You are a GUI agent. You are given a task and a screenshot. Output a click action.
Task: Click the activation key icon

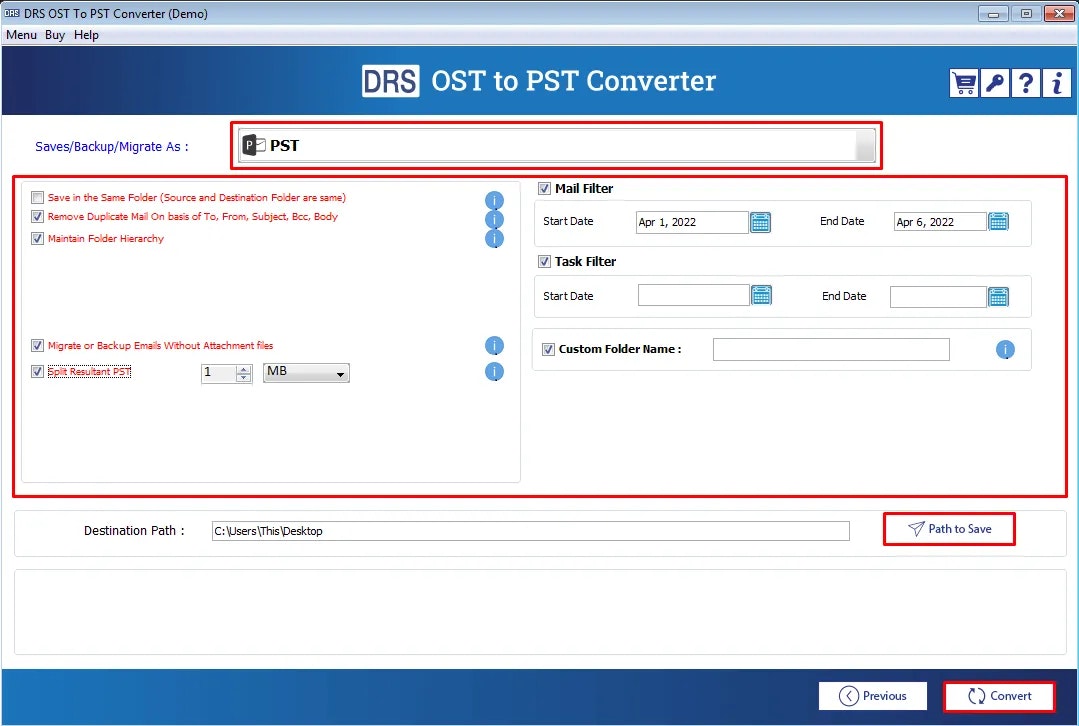pyautogui.click(x=994, y=83)
